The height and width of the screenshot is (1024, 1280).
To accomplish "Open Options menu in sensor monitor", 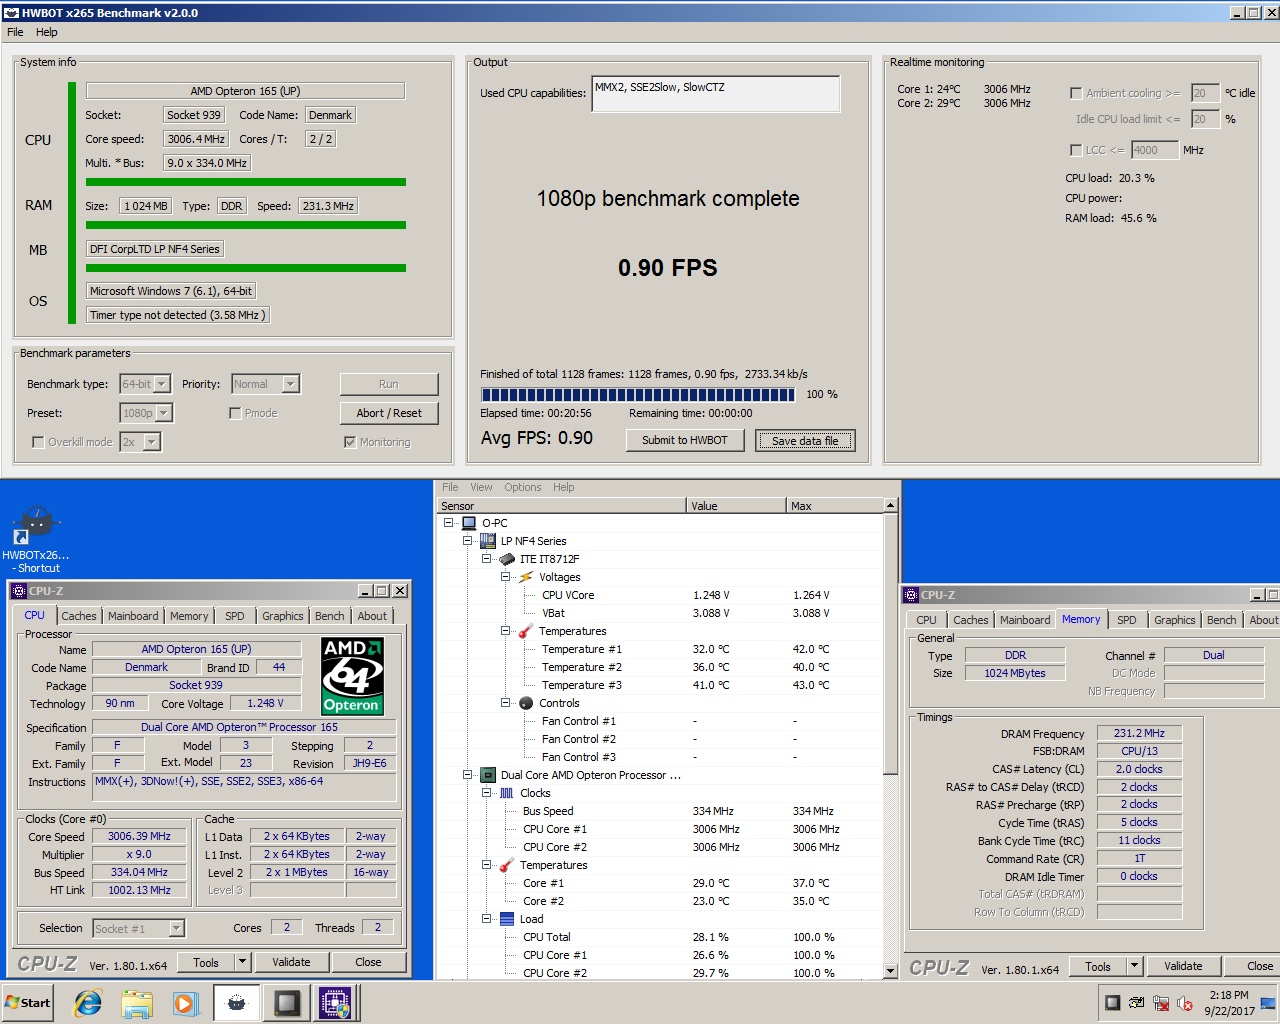I will [523, 487].
